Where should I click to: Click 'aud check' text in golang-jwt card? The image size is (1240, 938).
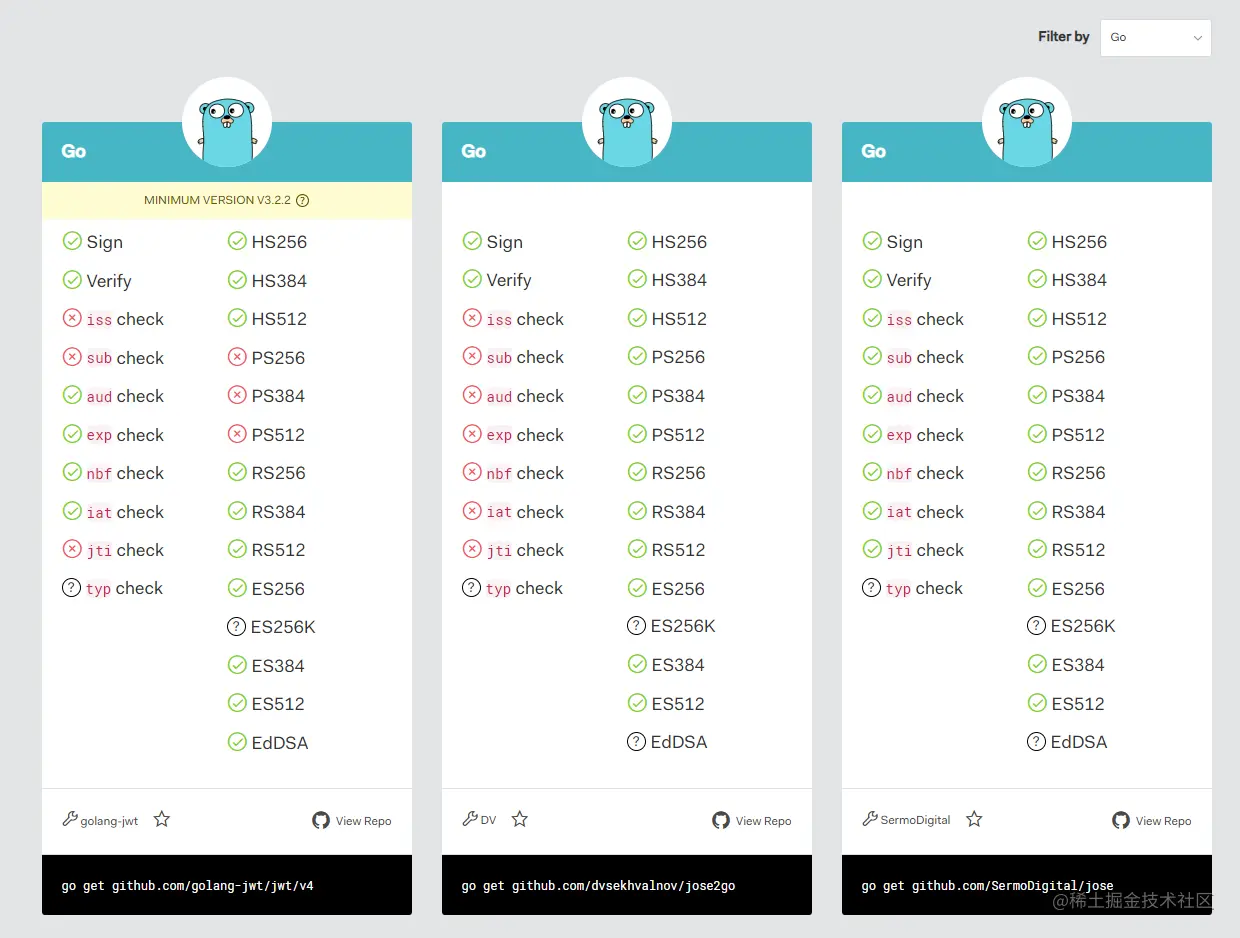(x=125, y=396)
